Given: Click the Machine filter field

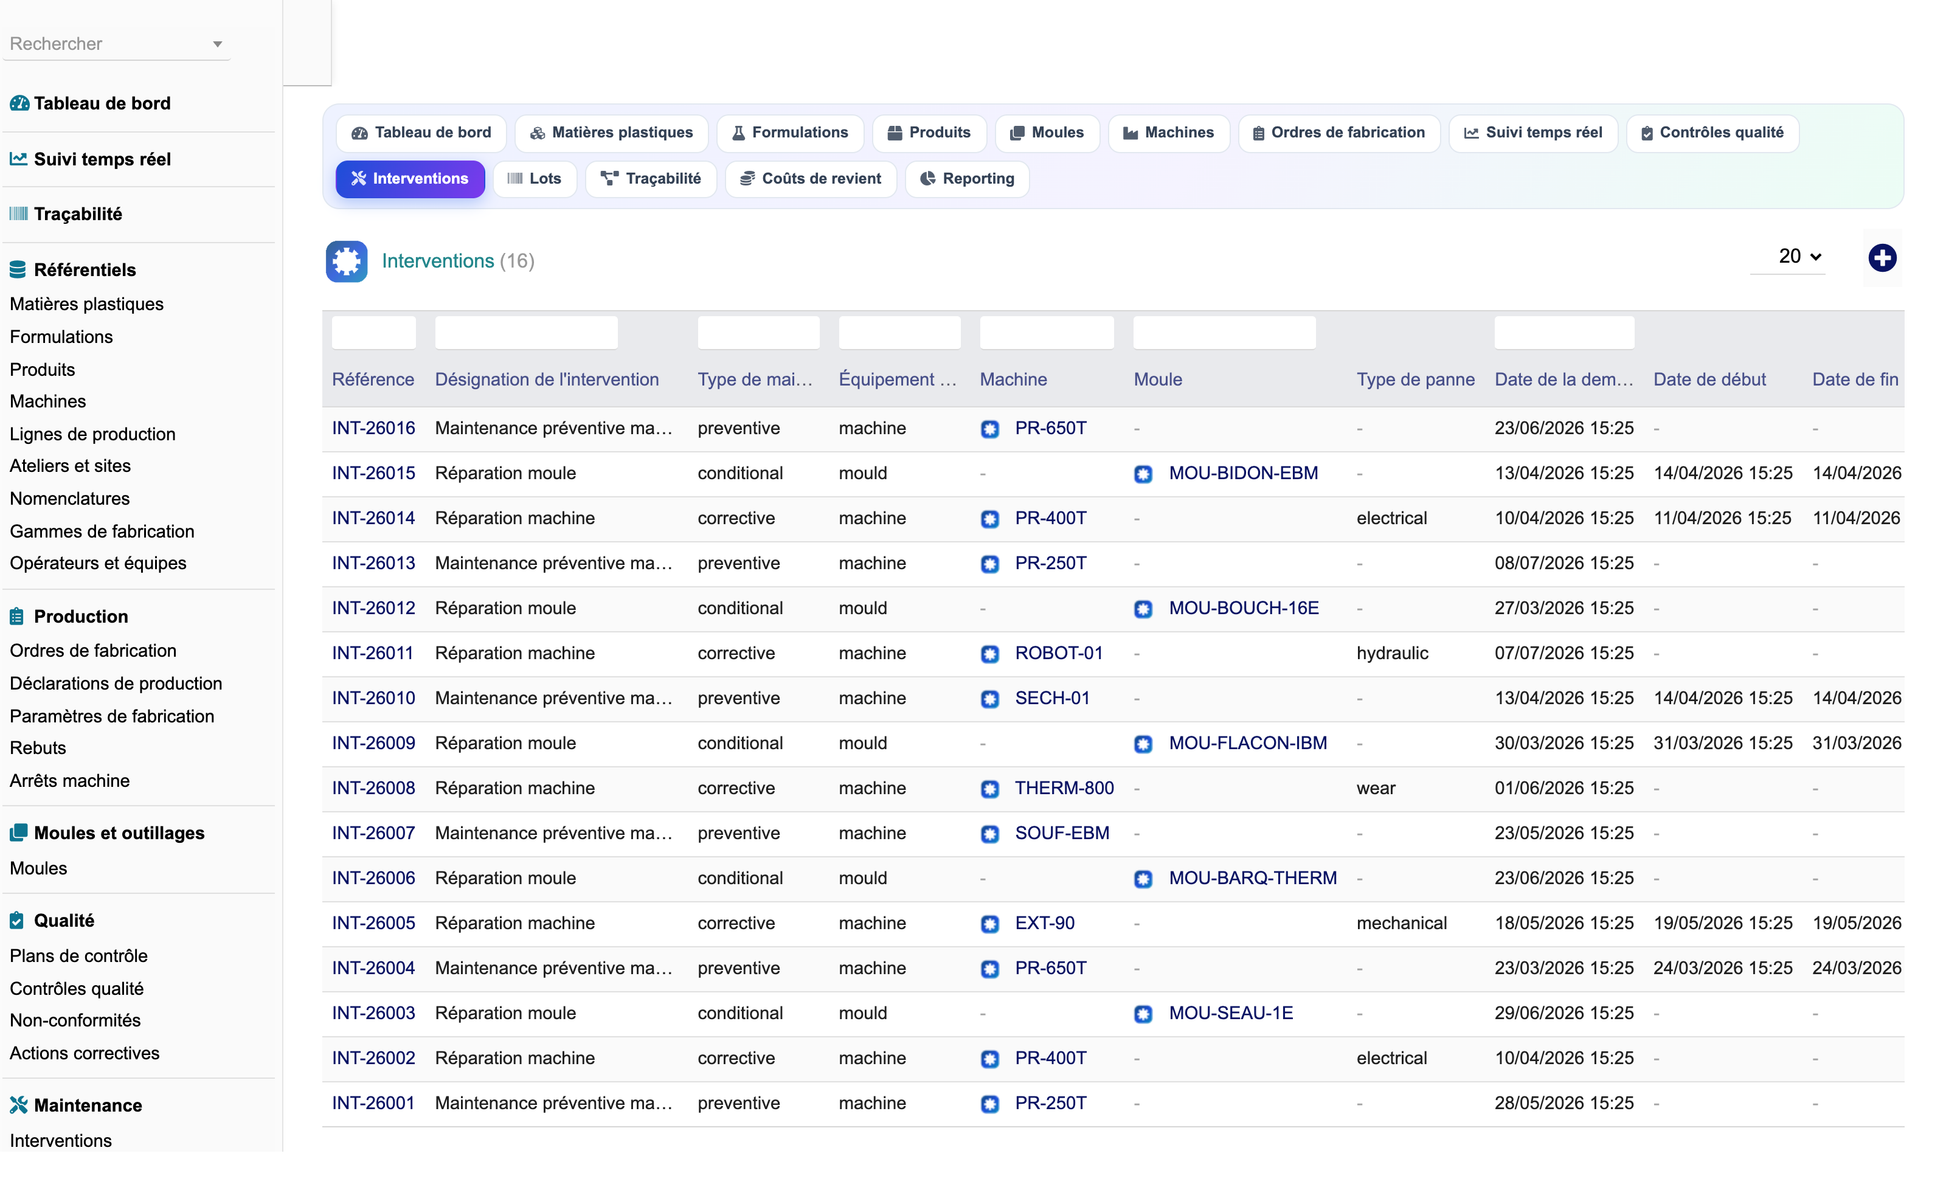Looking at the screenshot, I should (1047, 333).
